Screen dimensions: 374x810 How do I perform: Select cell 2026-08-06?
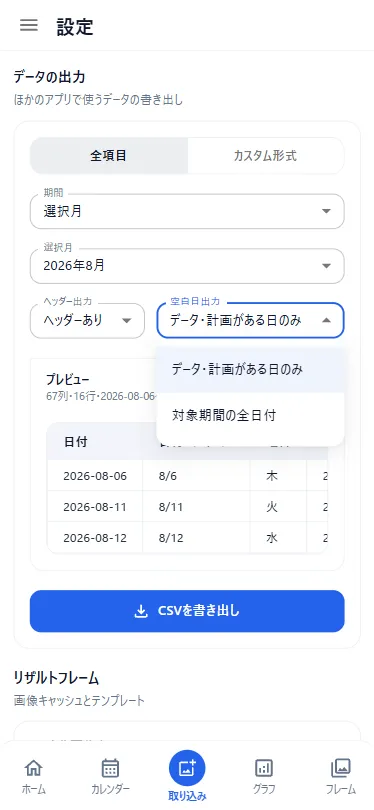coord(95,476)
